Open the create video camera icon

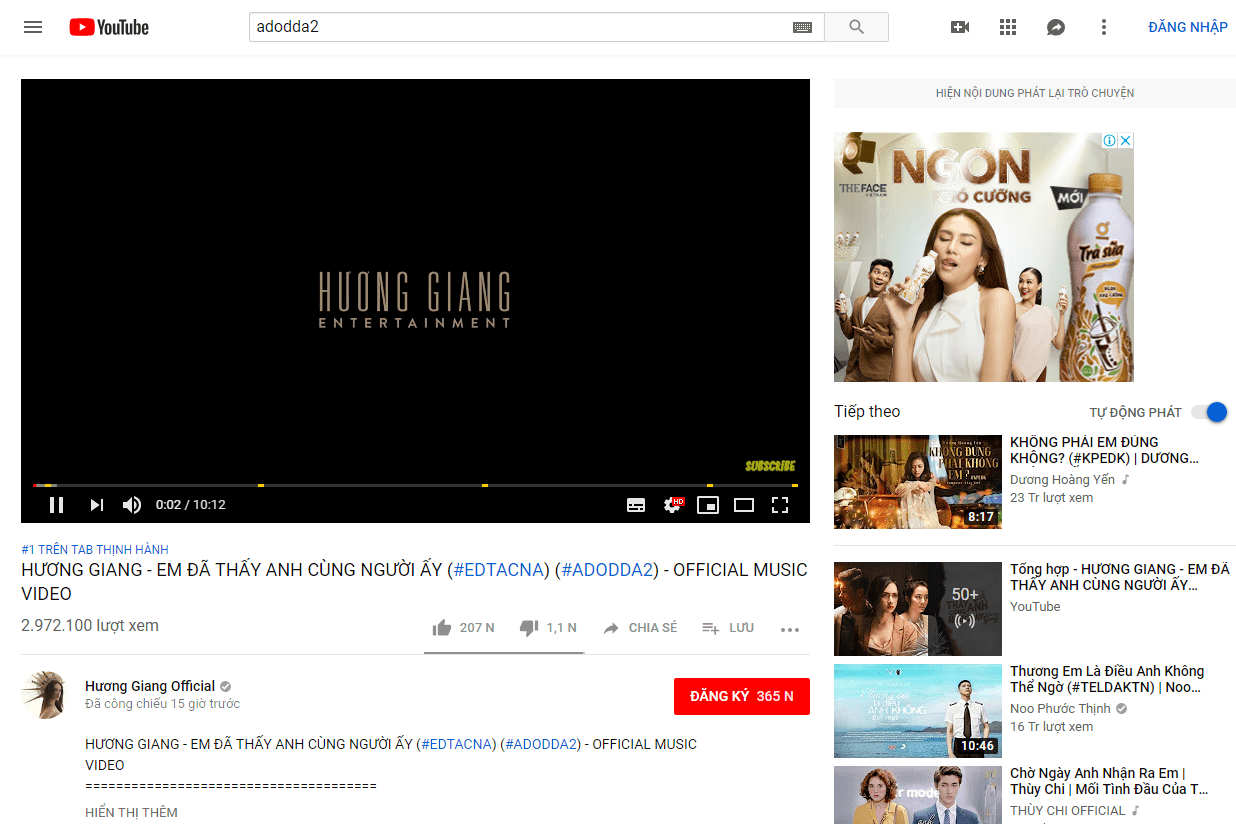click(960, 27)
